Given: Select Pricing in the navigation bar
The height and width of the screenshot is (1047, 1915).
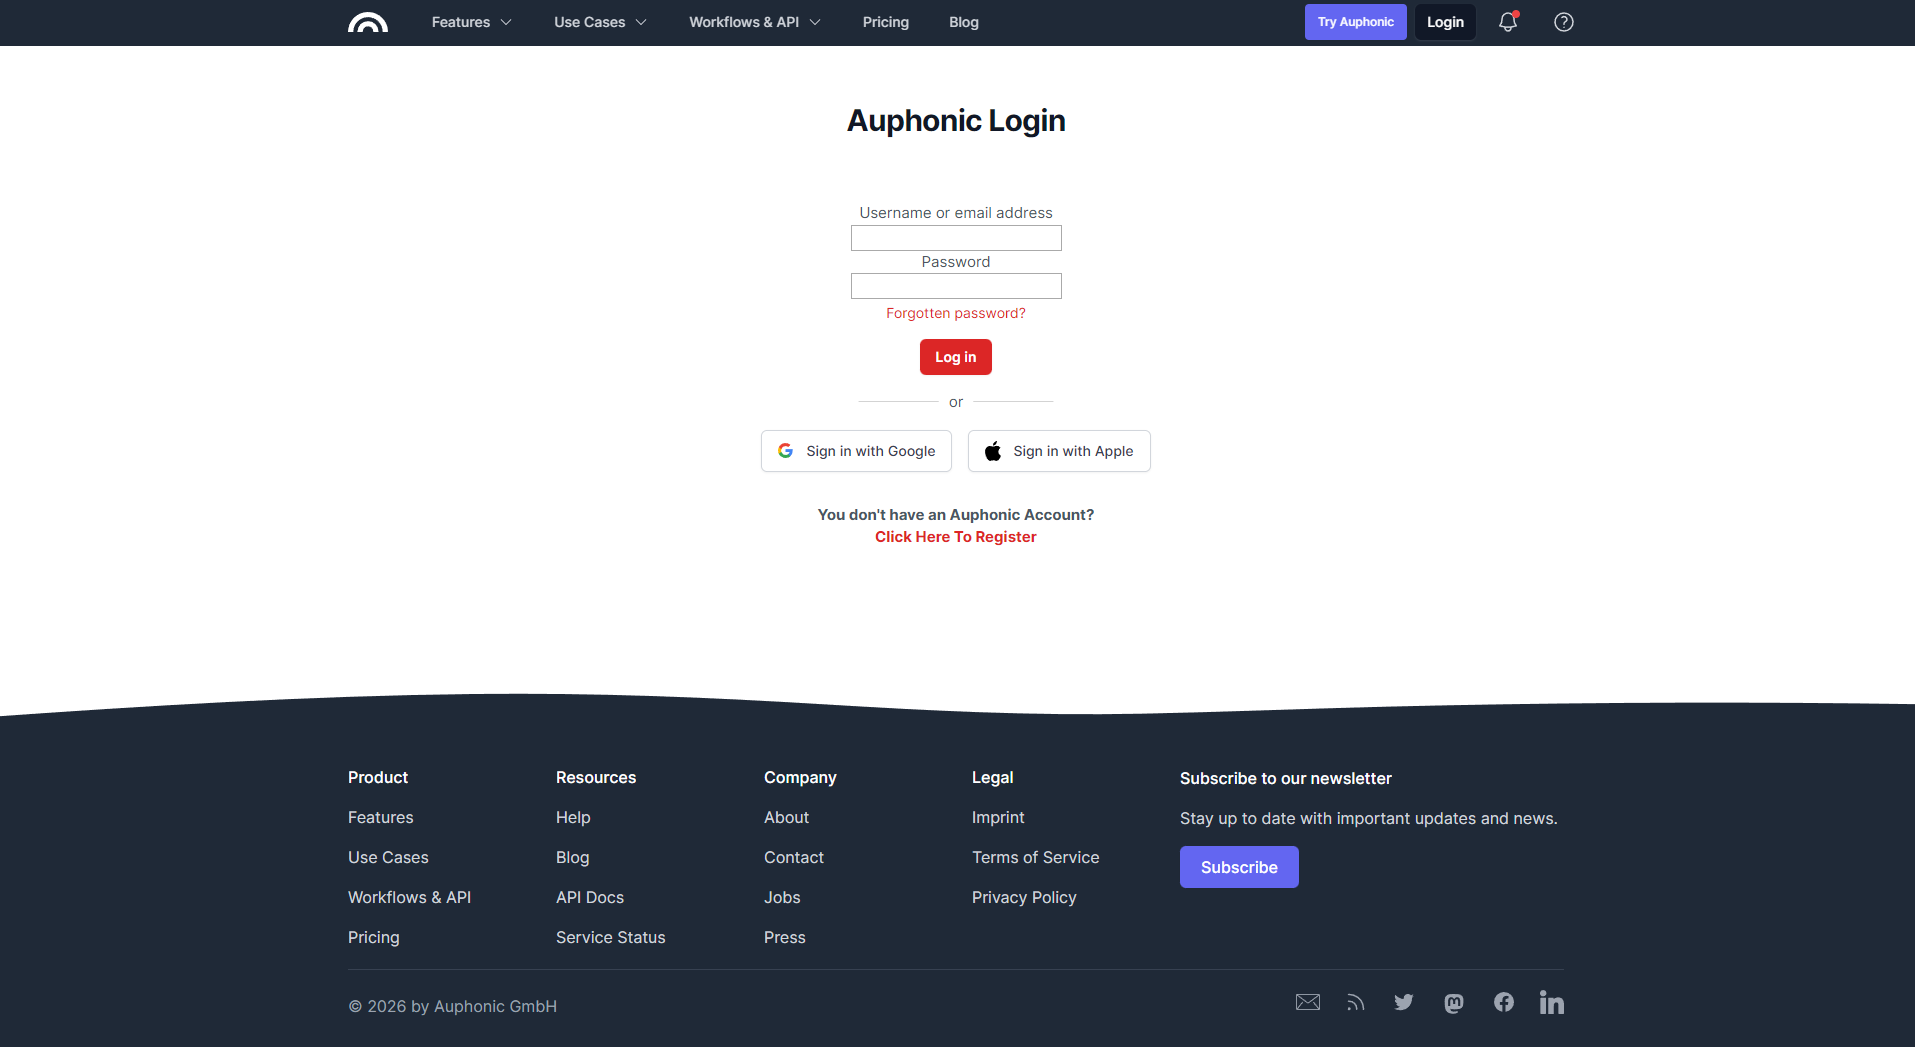Looking at the screenshot, I should (x=885, y=21).
